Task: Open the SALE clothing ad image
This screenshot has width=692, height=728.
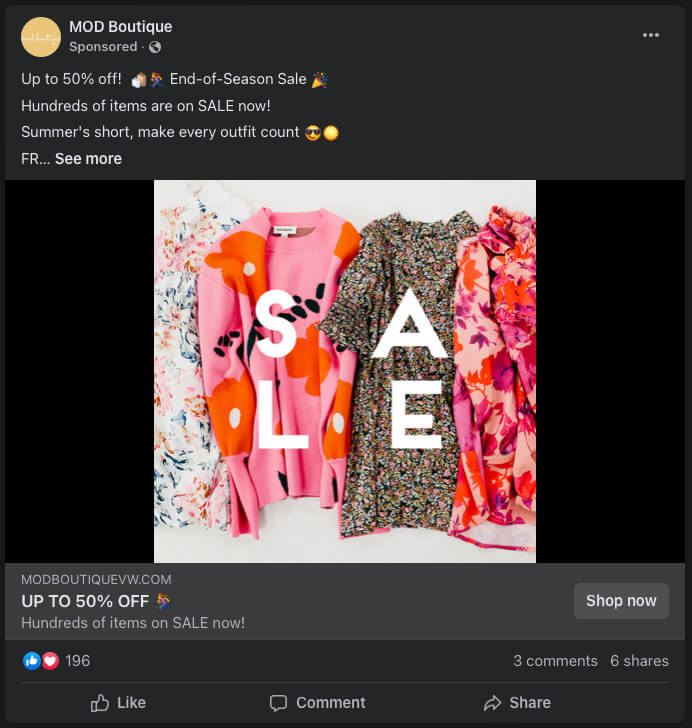Action: tap(345, 371)
